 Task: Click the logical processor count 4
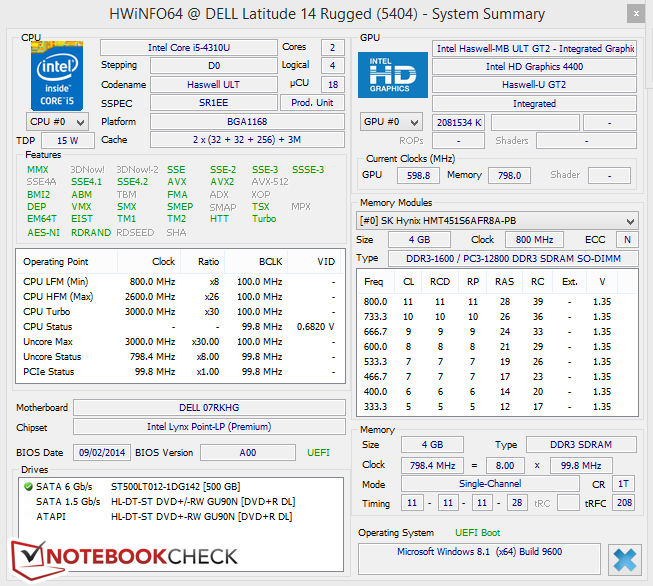[333, 65]
